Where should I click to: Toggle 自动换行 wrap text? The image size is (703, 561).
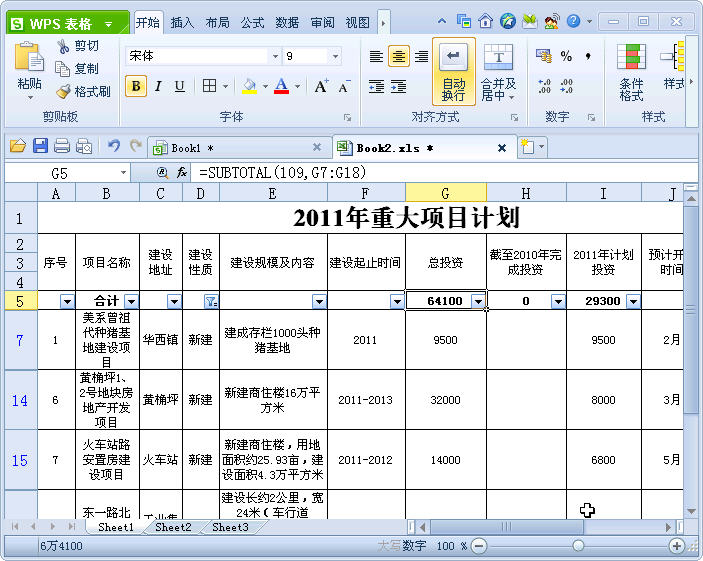(x=453, y=72)
